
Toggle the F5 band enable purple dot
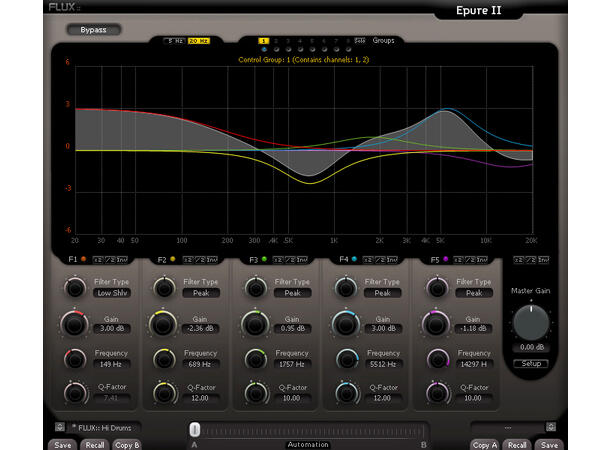(445, 259)
